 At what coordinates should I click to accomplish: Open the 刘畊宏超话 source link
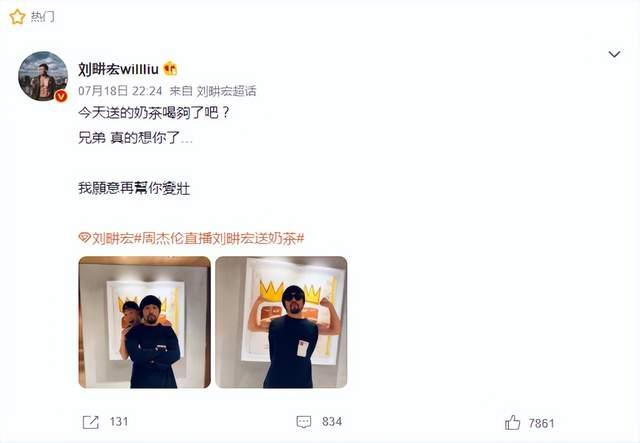tap(227, 91)
